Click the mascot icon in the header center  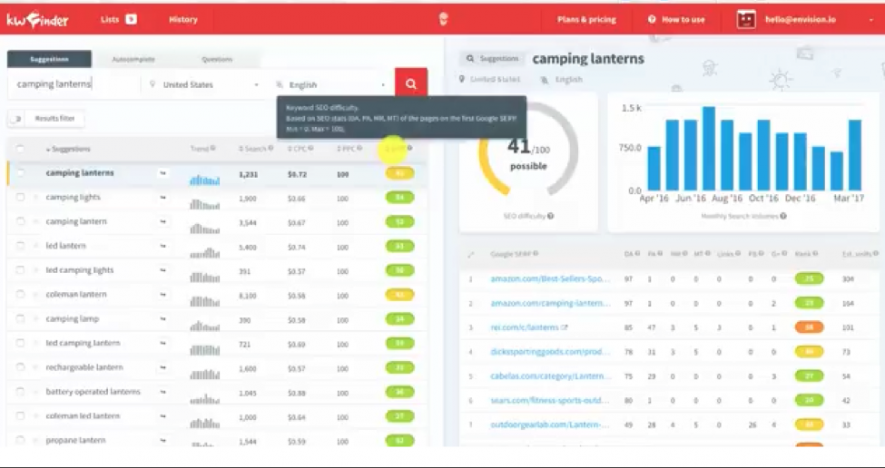click(443, 19)
